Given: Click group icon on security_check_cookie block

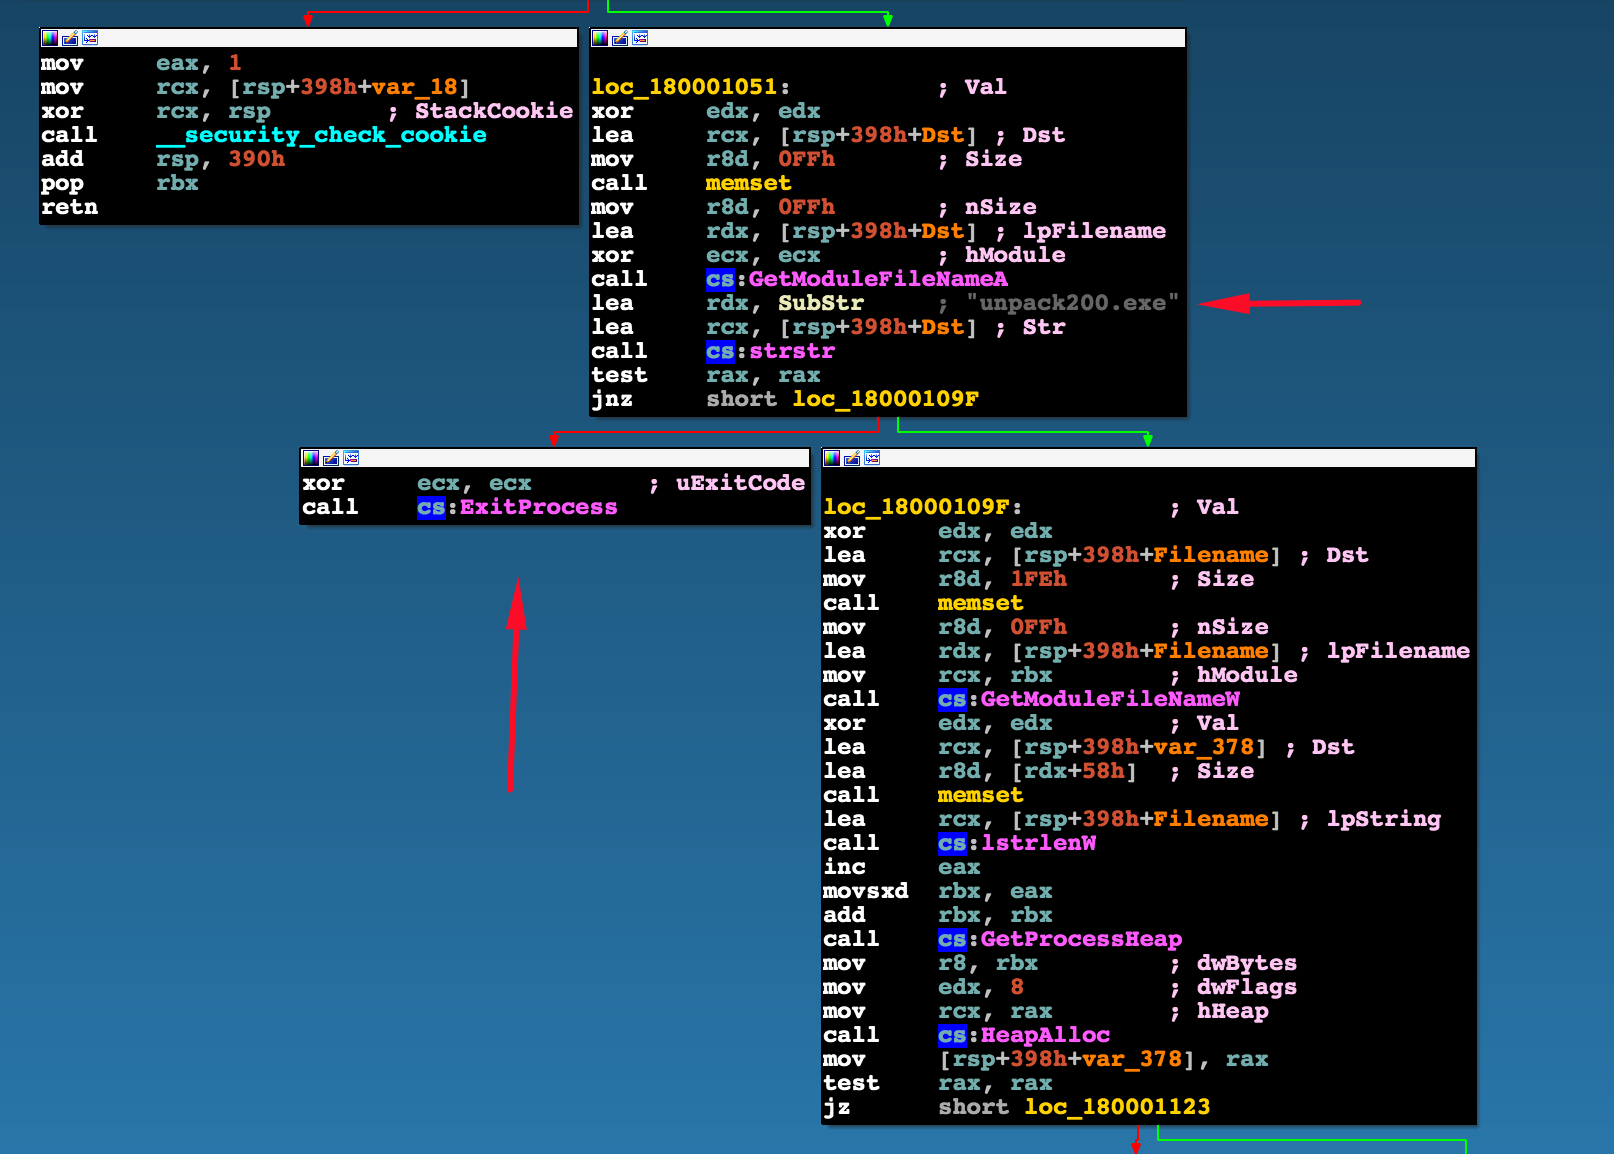Looking at the screenshot, I should pyautogui.click(x=90, y=38).
